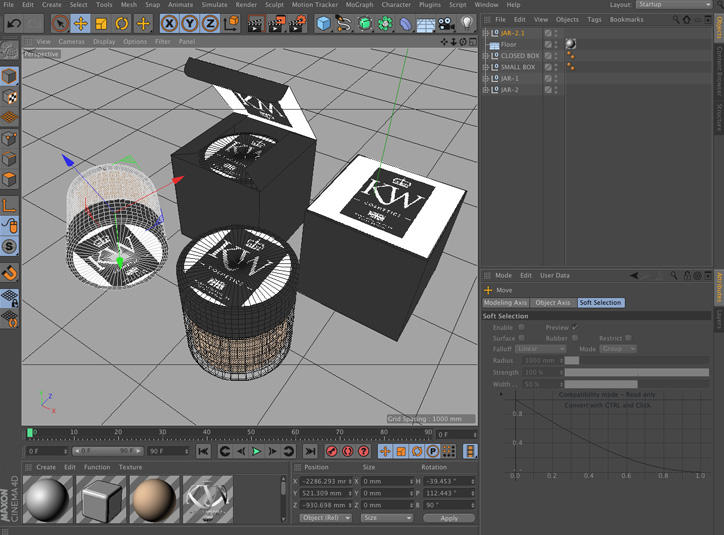Click the Viewport Solo S icon

[9, 246]
